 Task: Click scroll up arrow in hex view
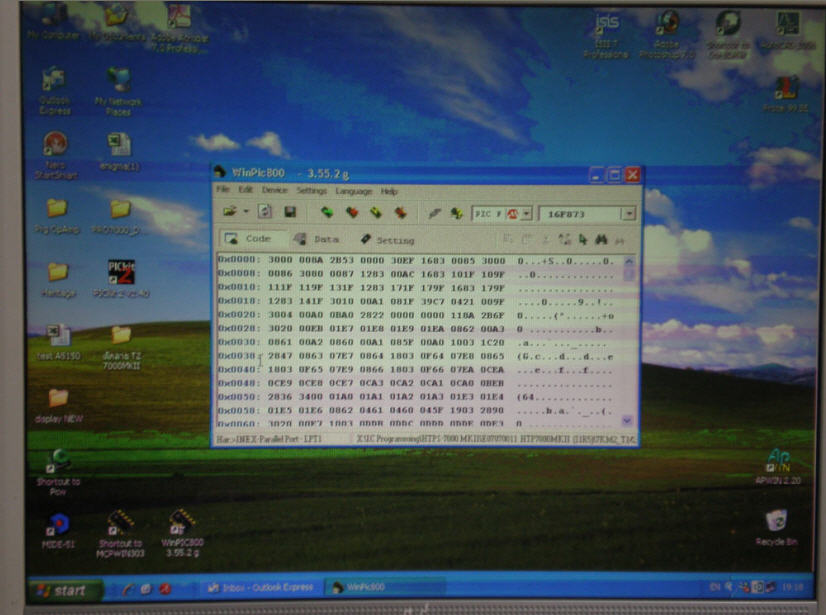628,261
